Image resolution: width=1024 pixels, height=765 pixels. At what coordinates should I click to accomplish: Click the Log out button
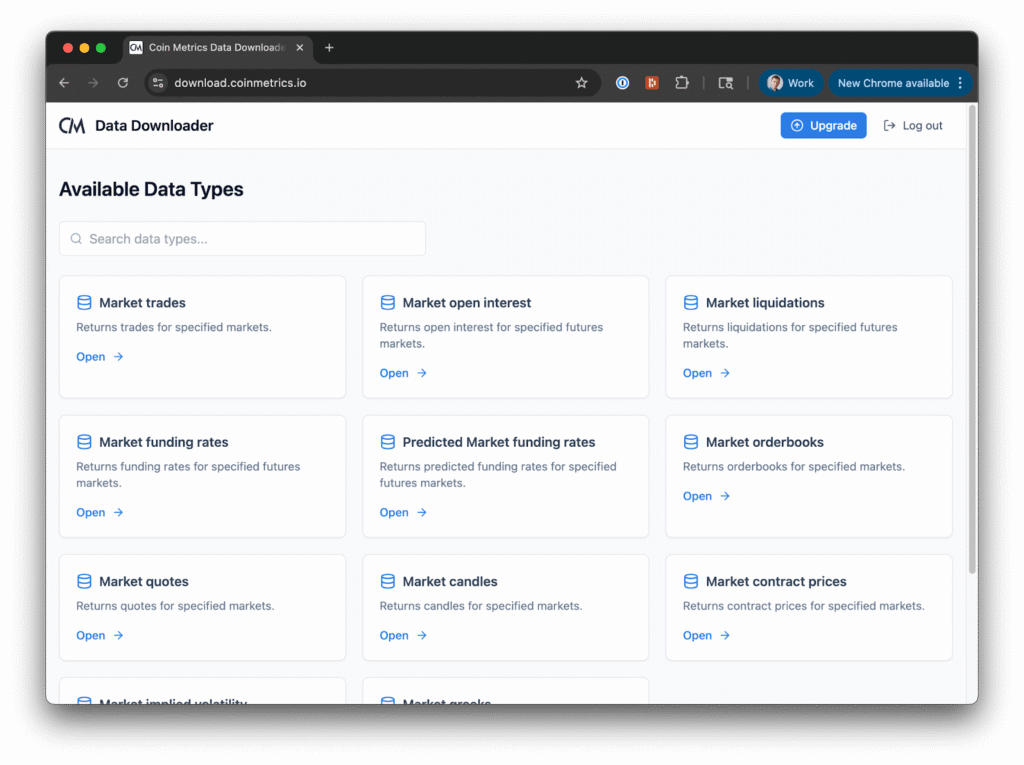pos(913,125)
